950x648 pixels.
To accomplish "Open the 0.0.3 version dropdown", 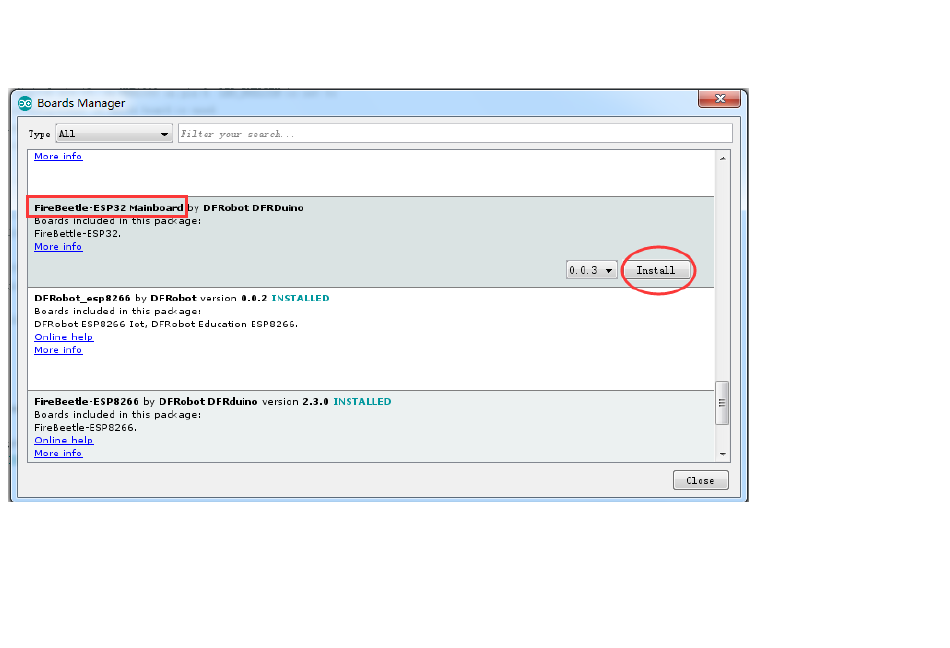I will [x=591, y=270].
